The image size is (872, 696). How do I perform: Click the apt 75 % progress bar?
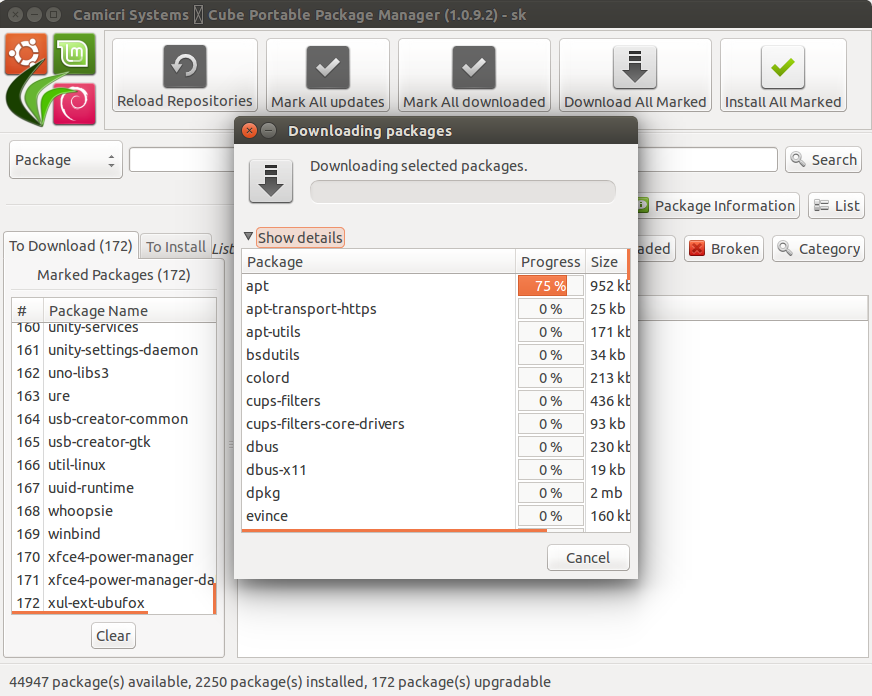(x=550, y=286)
